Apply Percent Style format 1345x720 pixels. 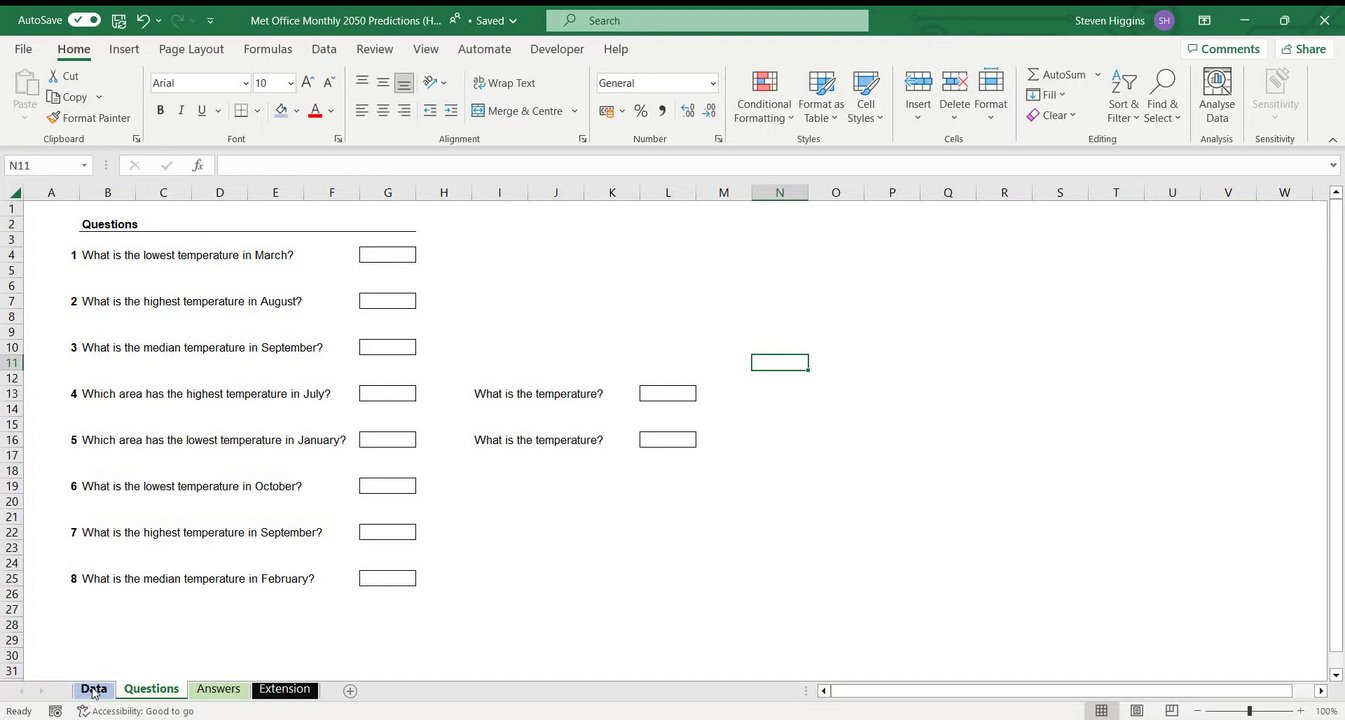tap(641, 111)
